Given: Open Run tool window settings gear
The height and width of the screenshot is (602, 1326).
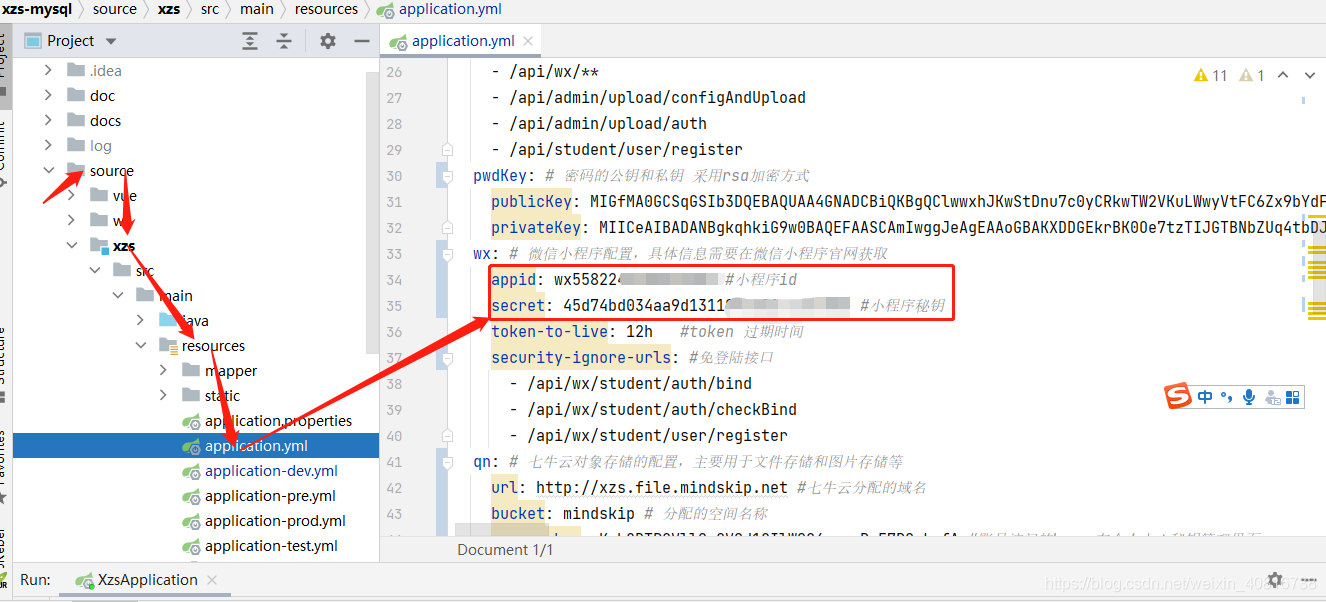Looking at the screenshot, I should [1274, 579].
